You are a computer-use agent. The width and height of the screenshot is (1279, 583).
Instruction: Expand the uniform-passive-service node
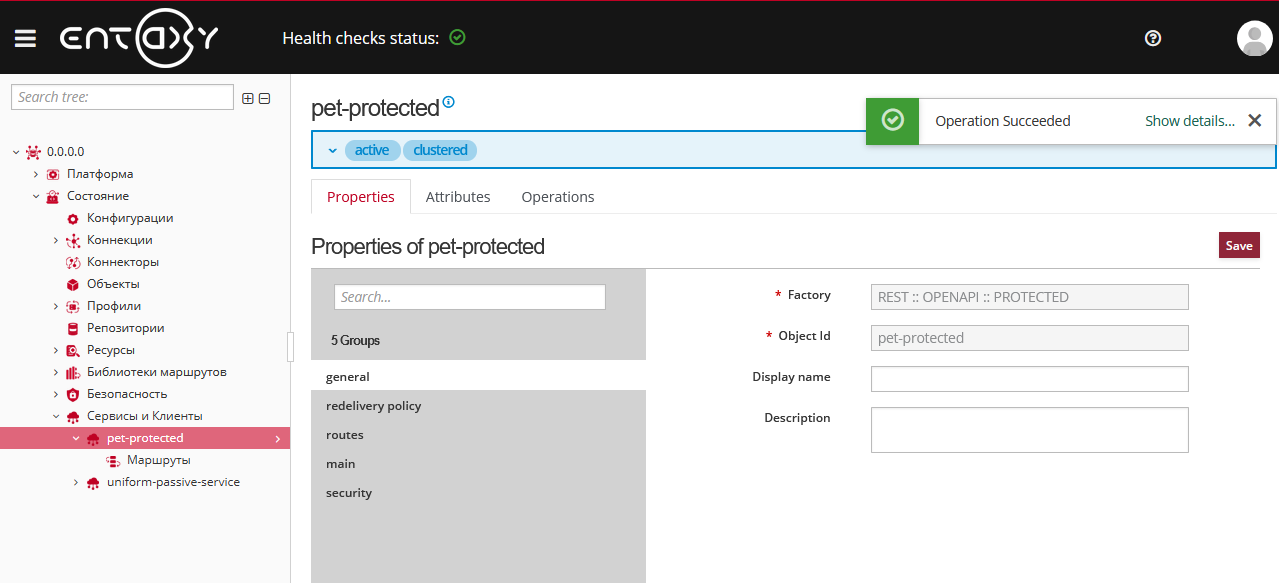coord(75,481)
